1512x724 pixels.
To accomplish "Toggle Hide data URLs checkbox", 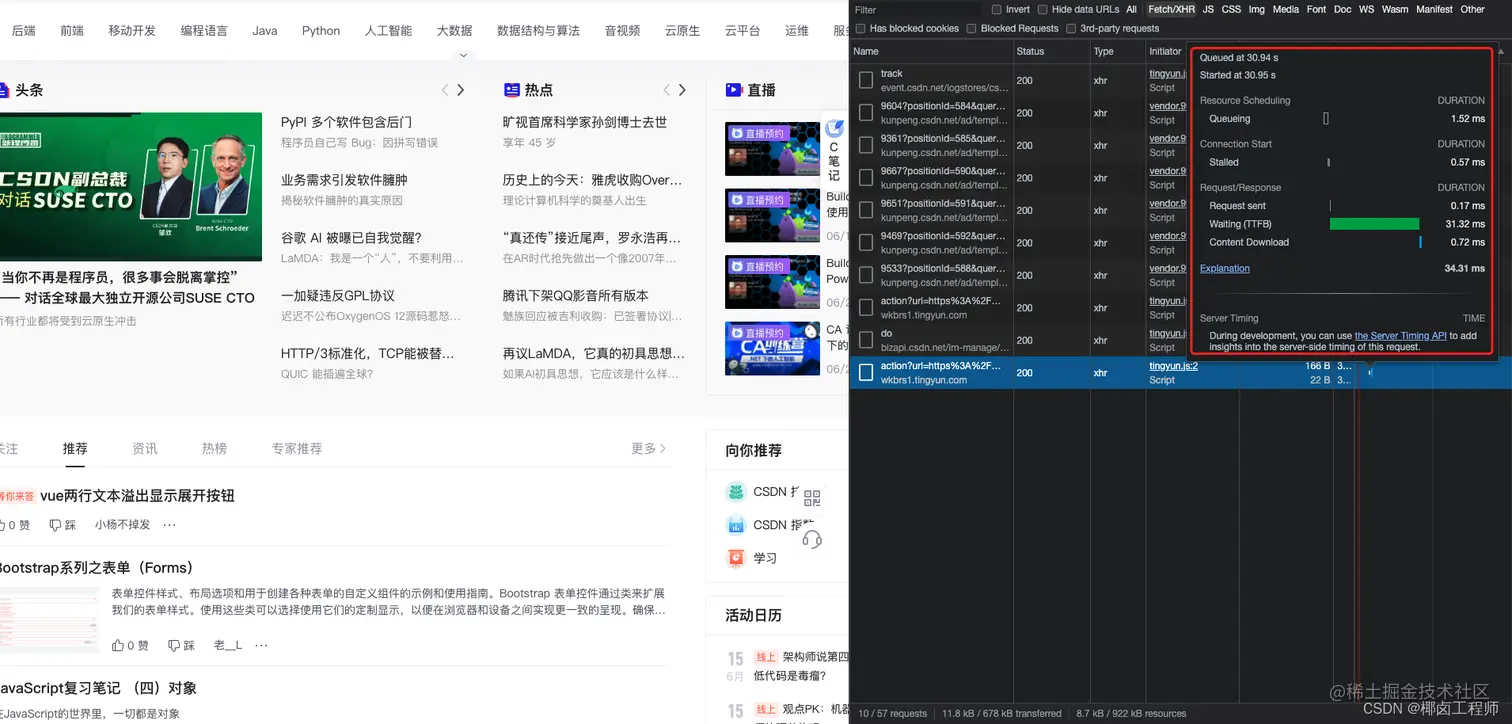I will pos(1043,9).
